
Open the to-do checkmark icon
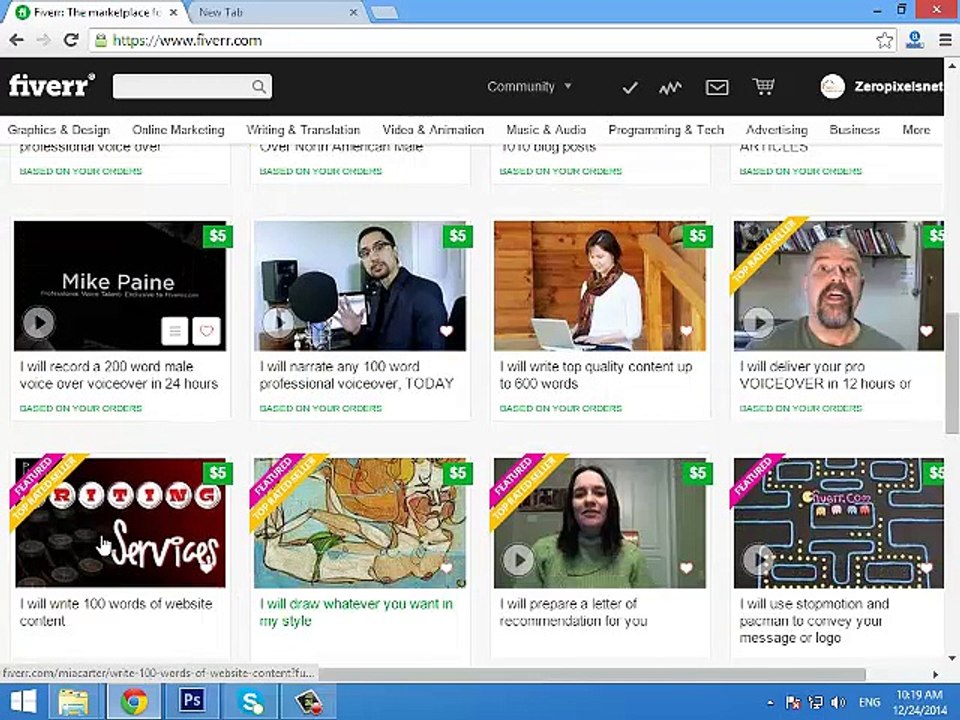630,88
